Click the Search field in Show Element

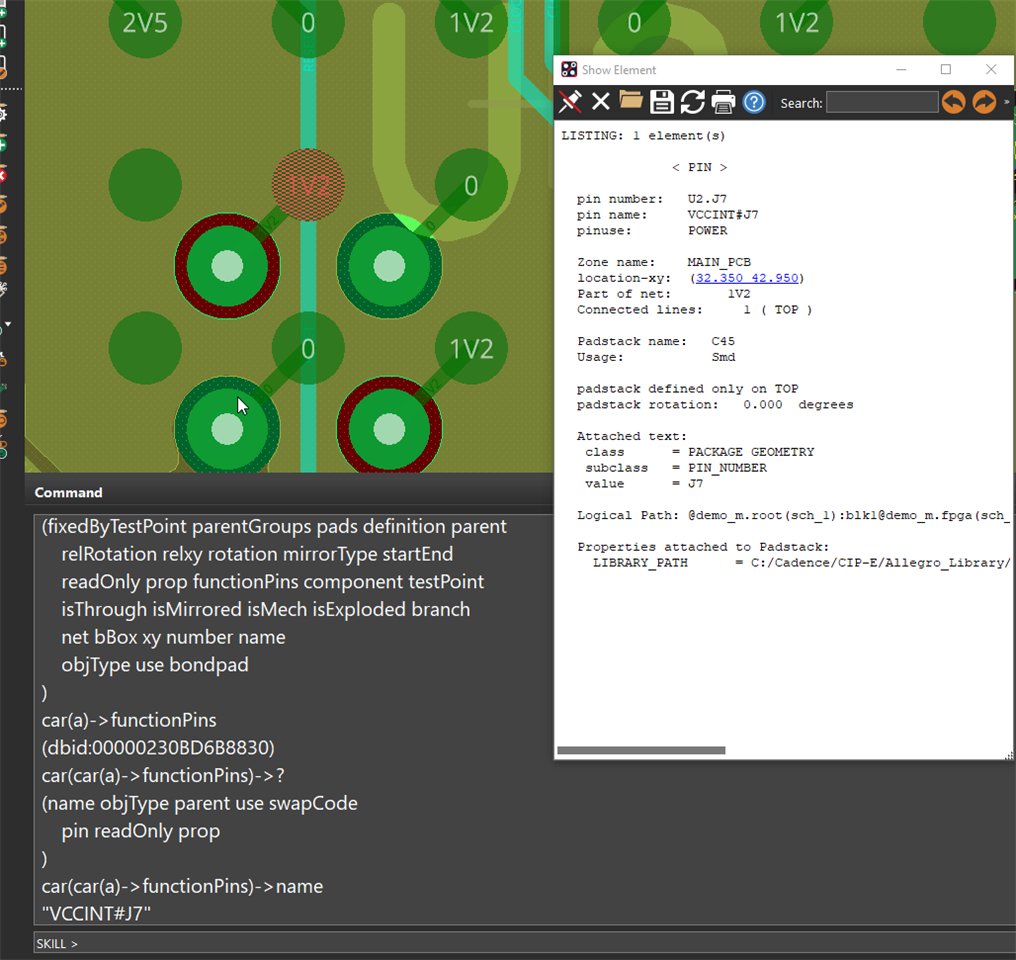pos(882,102)
